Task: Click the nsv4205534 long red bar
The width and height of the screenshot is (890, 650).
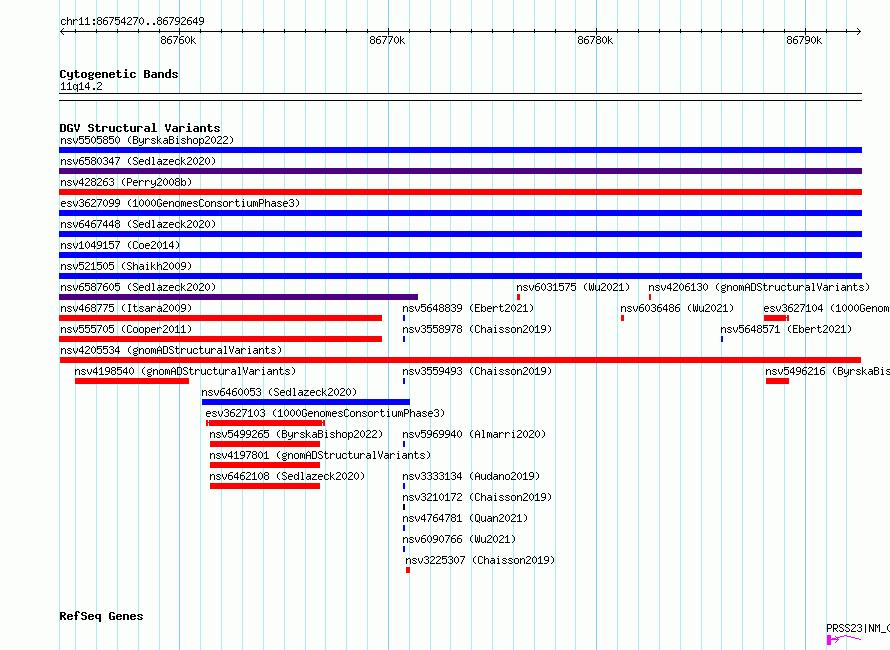Action: coord(460,360)
